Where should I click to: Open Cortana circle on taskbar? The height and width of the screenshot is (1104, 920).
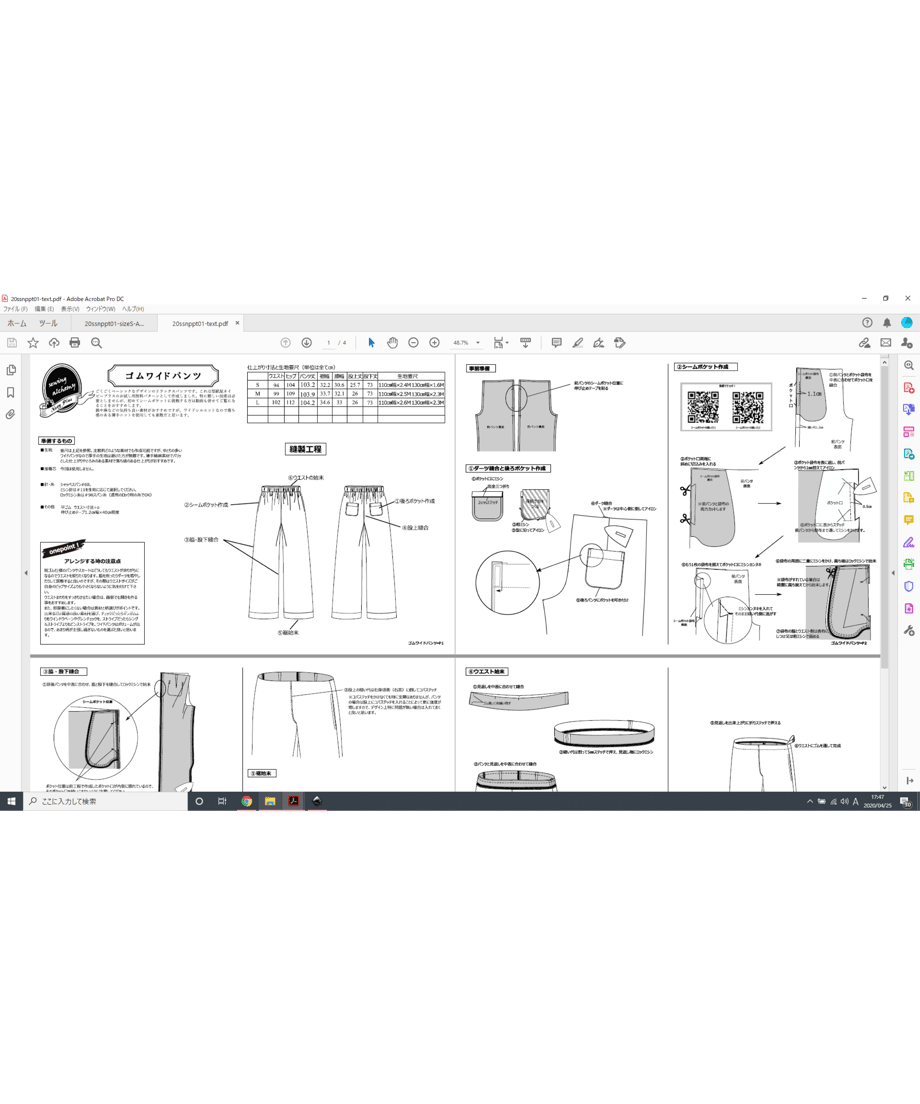[199, 801]
